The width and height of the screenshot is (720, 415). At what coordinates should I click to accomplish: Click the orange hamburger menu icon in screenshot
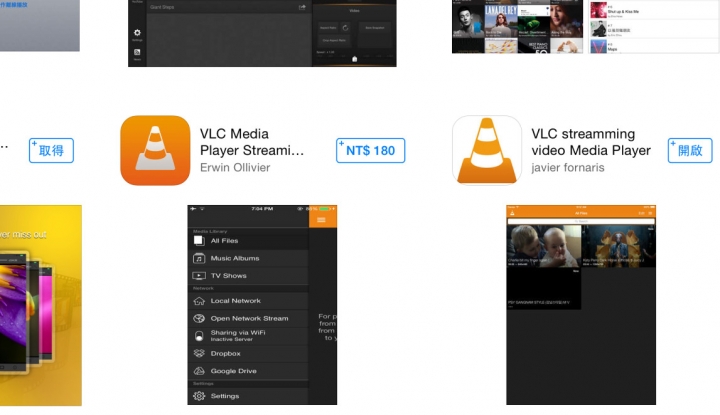[x=321, y=220]
